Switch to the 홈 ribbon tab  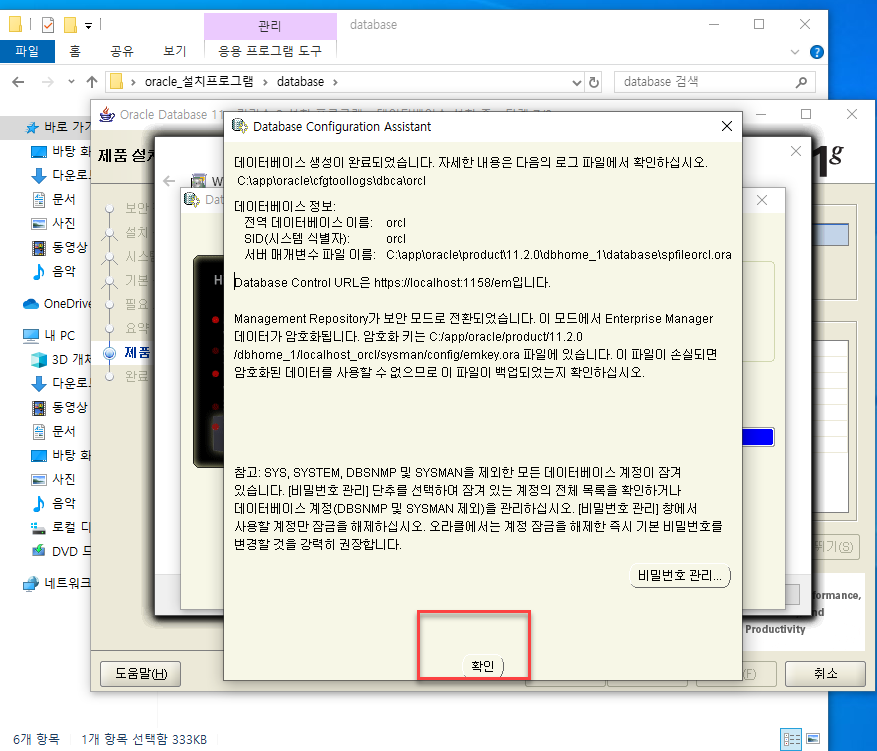(x=75, y=51)
